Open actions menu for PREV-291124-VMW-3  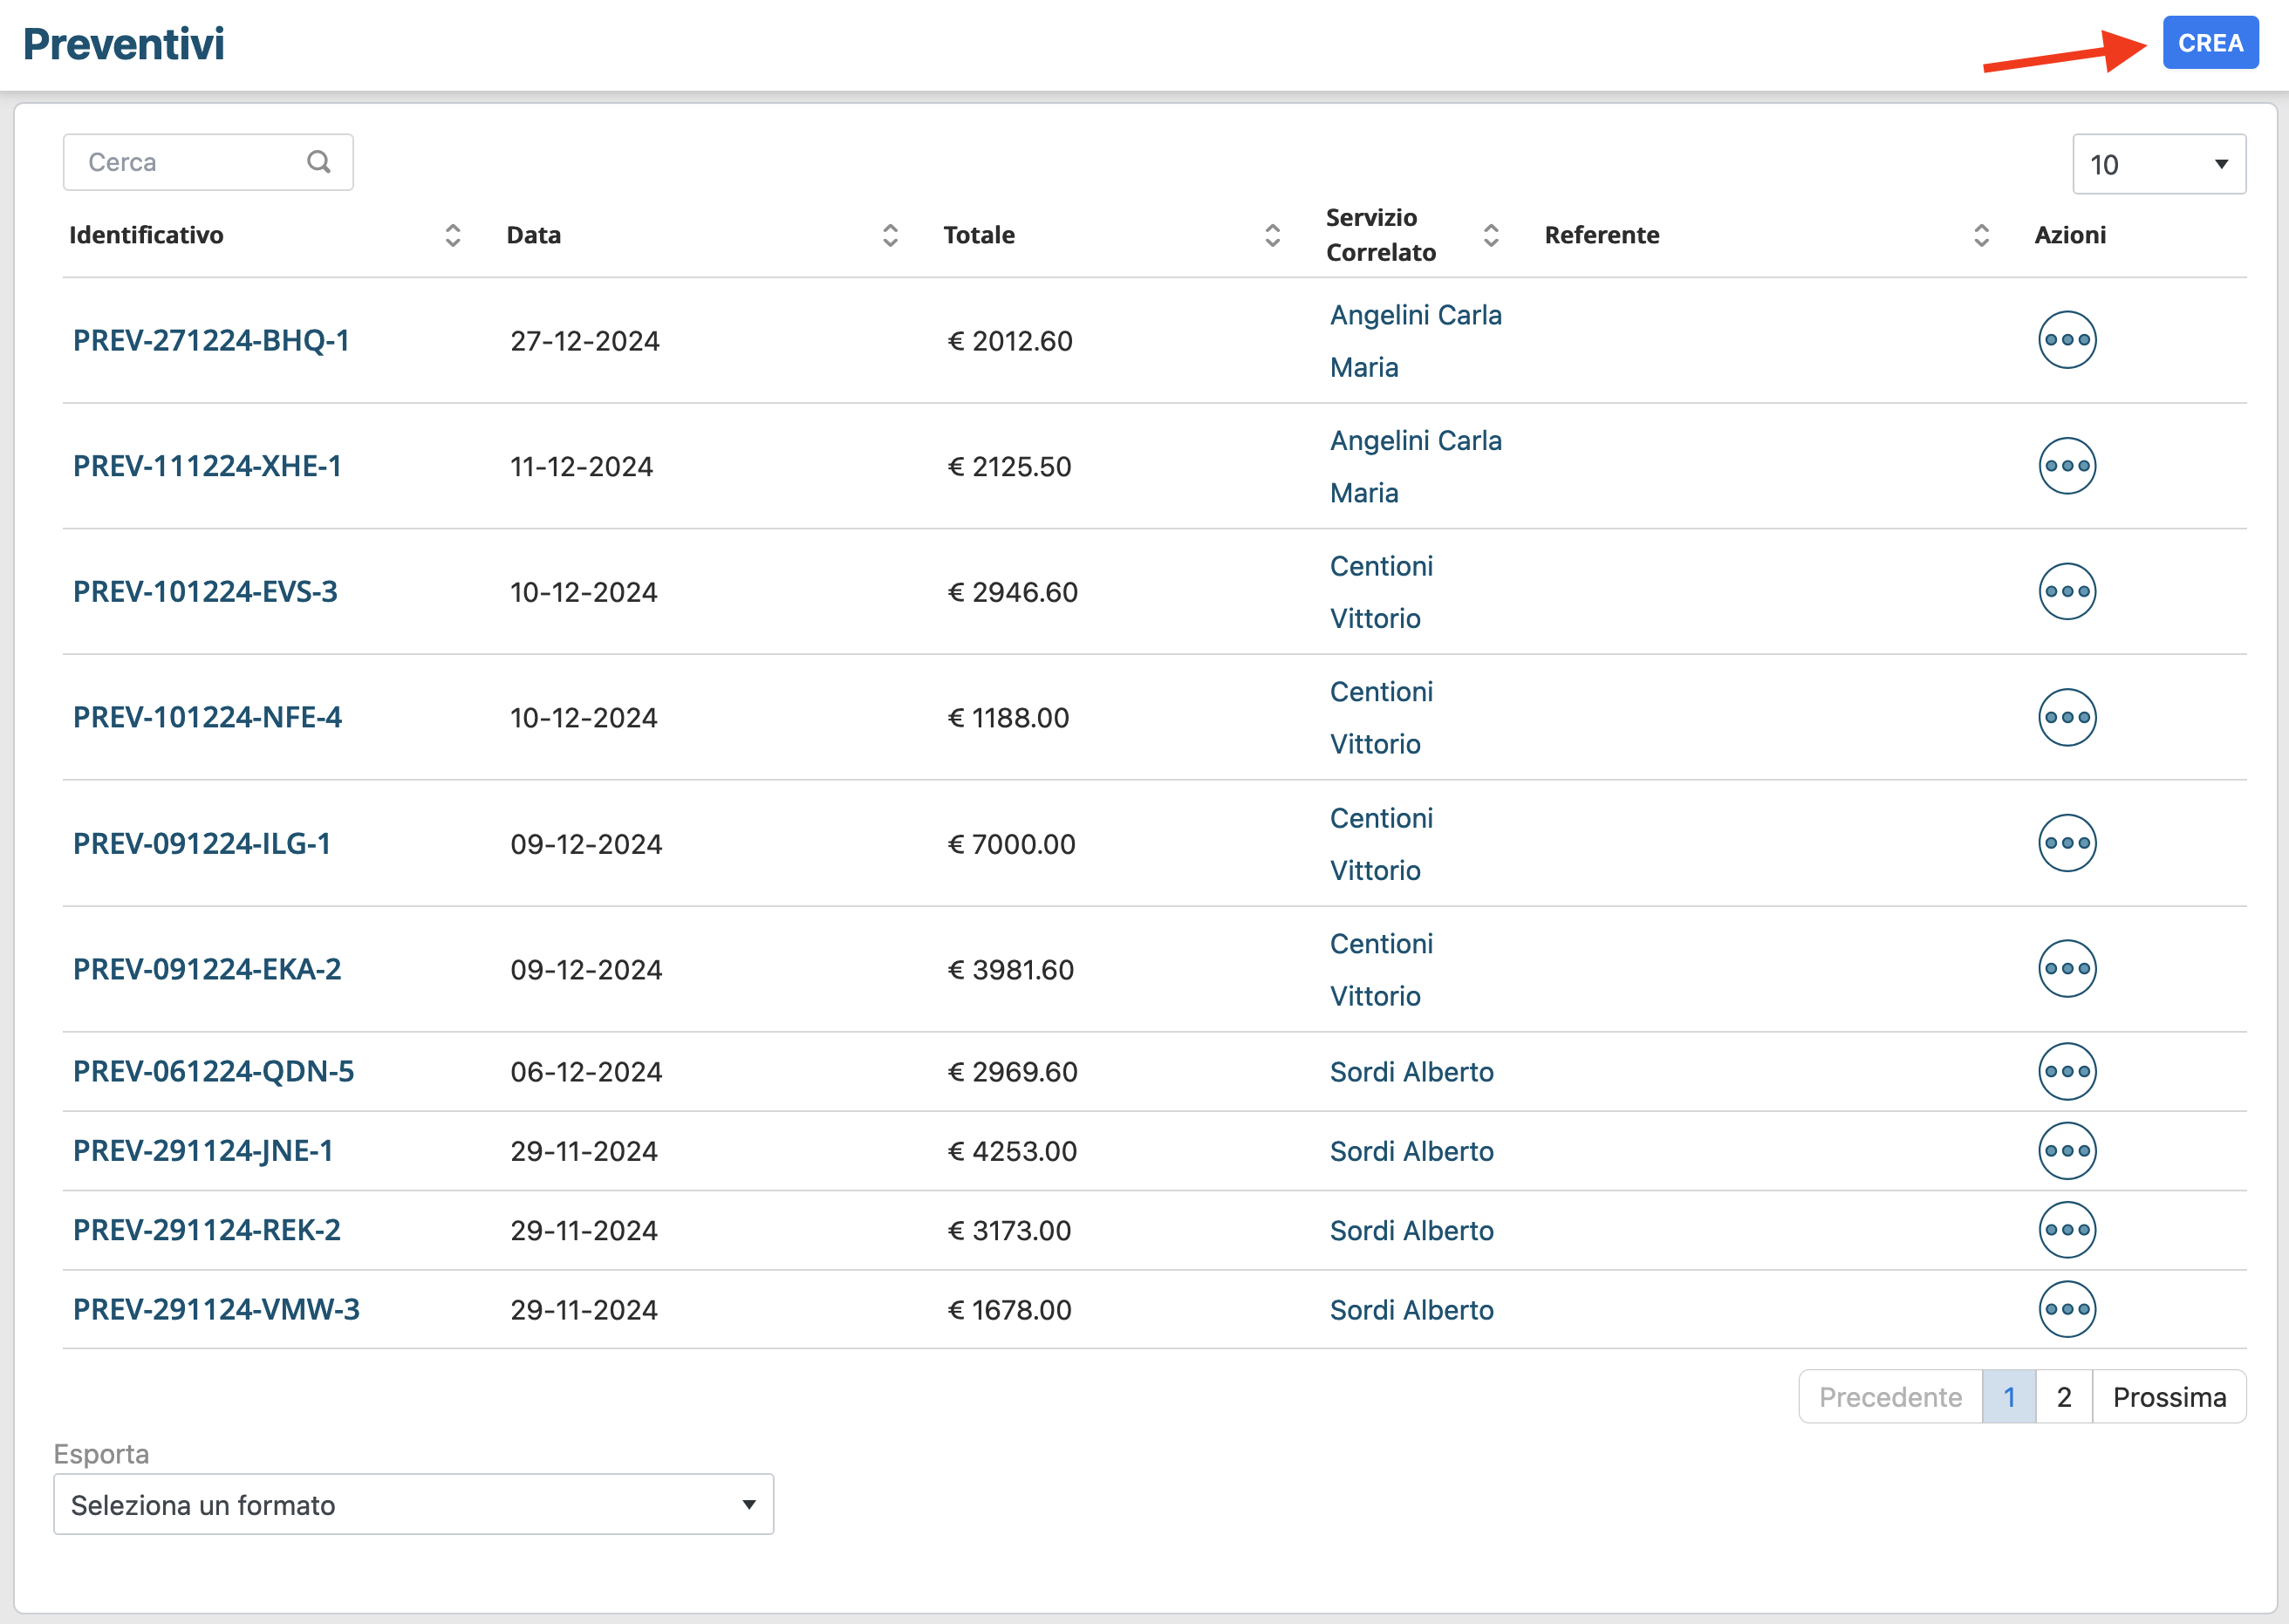(2066, 1309)
